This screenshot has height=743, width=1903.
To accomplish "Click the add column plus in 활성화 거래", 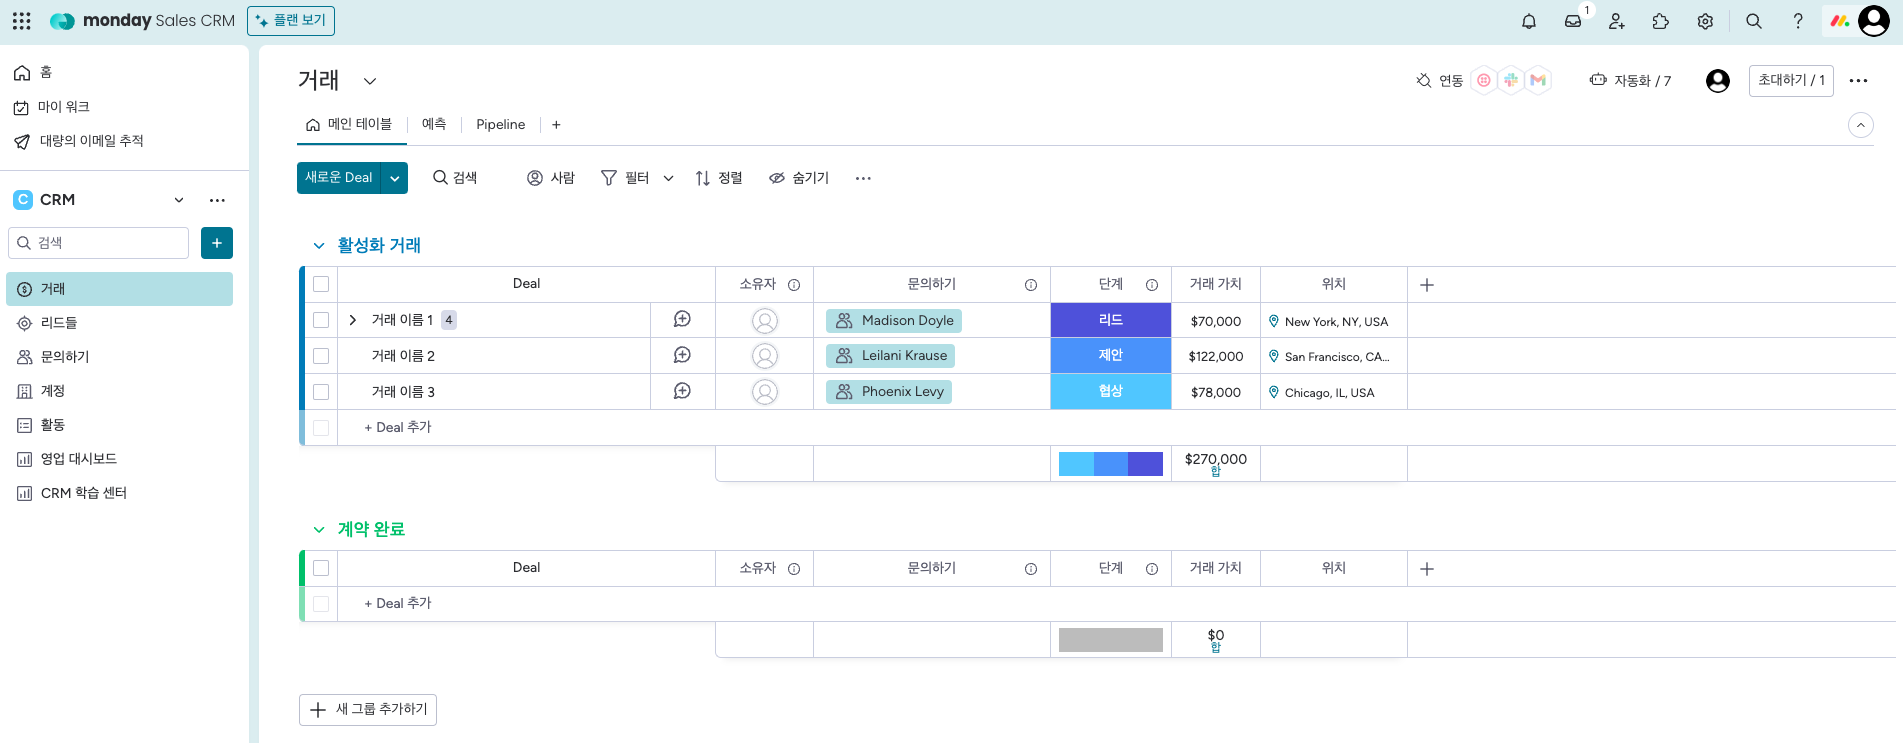I will click(x=1427, y=285).
